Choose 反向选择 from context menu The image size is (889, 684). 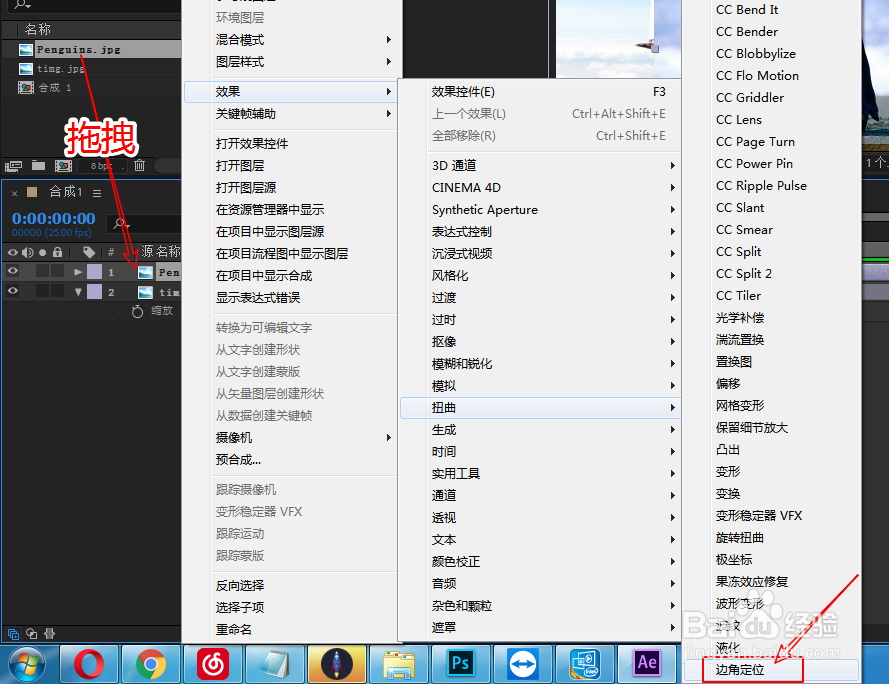290,585
